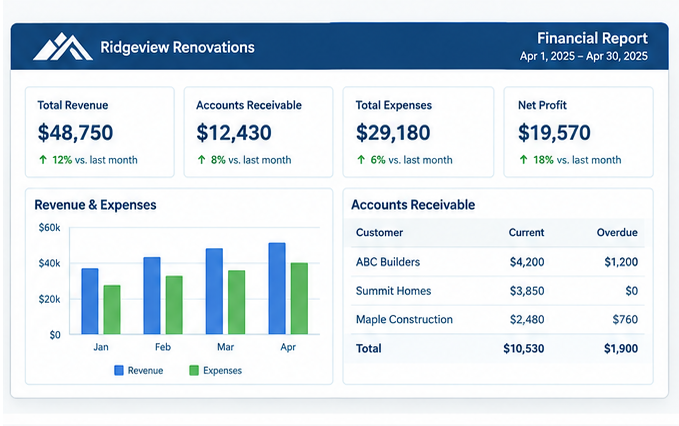The width and height of the screenshot is (679, 426).
Task: Click the March blue revenue bar
Action: (x=214, y=291)
